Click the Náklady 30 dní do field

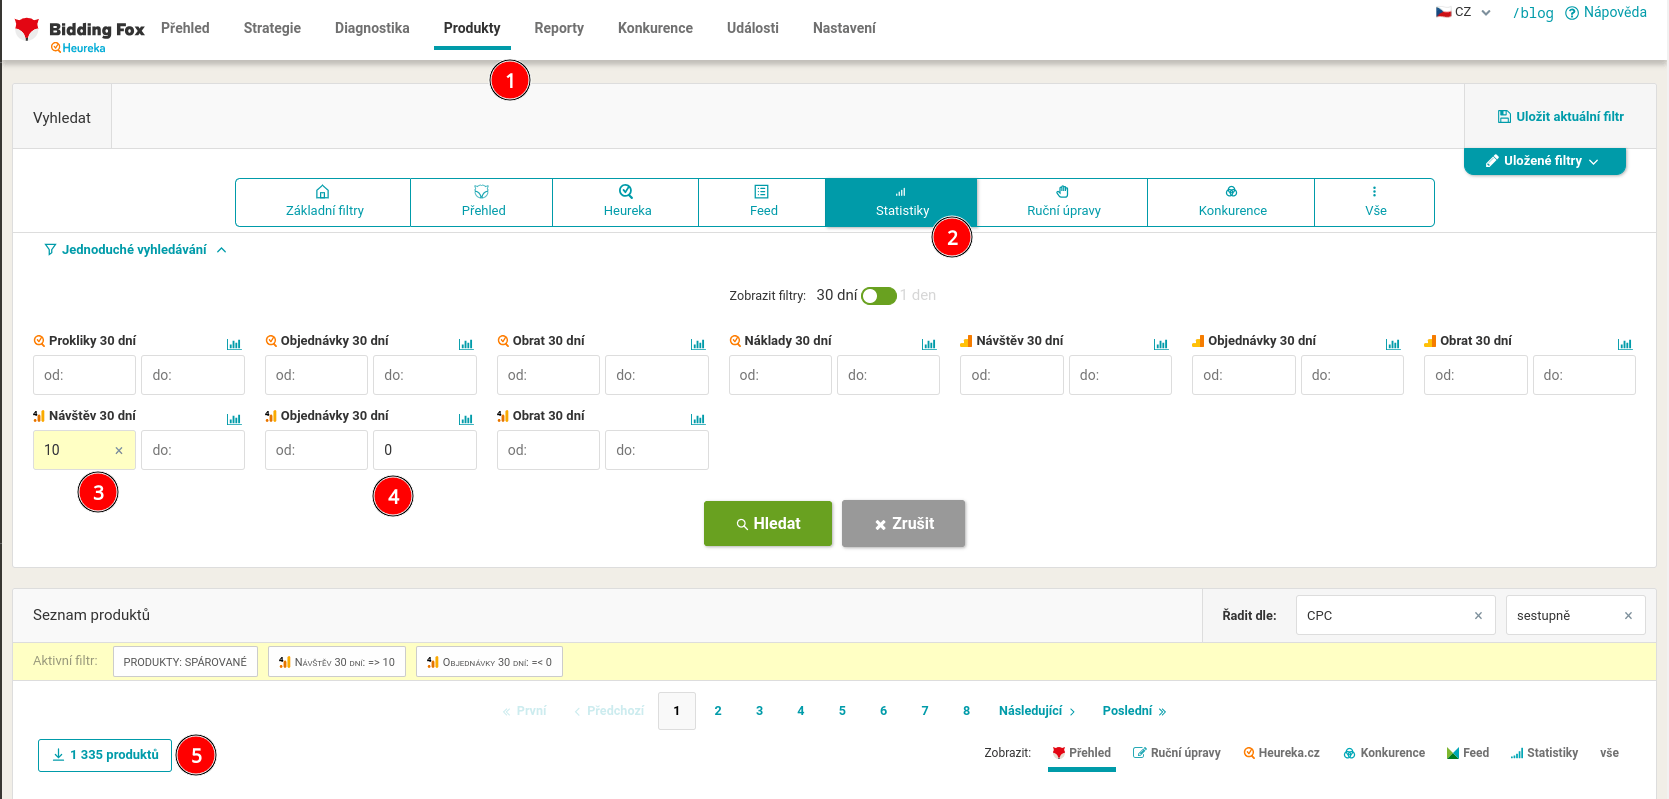pyautogui.click(x=888, y=375)
